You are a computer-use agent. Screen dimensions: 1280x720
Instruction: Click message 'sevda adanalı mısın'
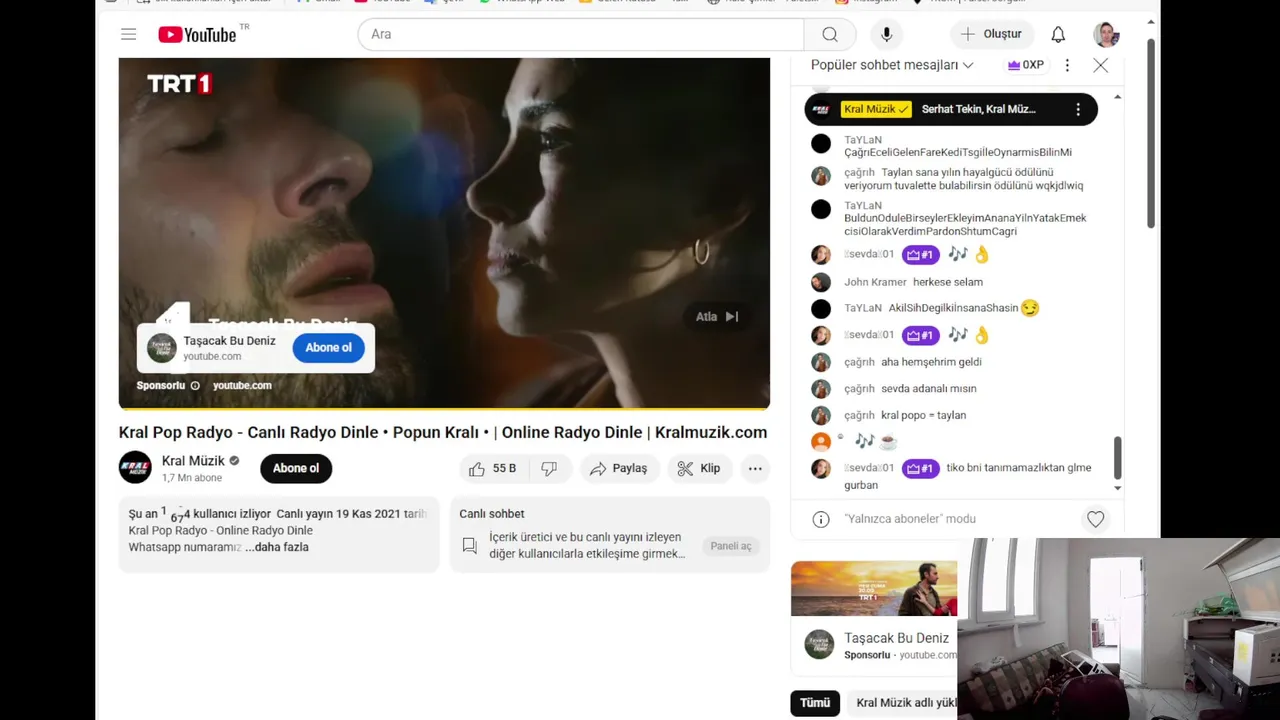point(929,389)
